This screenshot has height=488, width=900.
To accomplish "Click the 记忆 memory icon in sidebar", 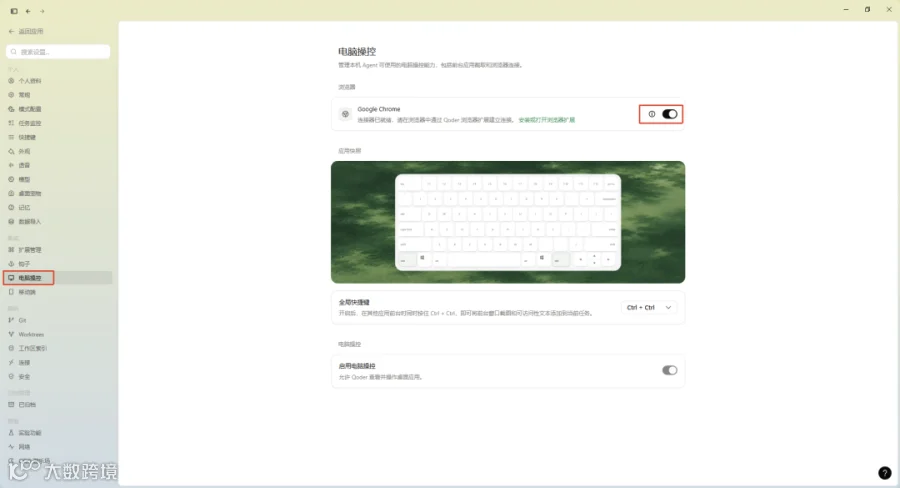I will (x=11, y=207).
